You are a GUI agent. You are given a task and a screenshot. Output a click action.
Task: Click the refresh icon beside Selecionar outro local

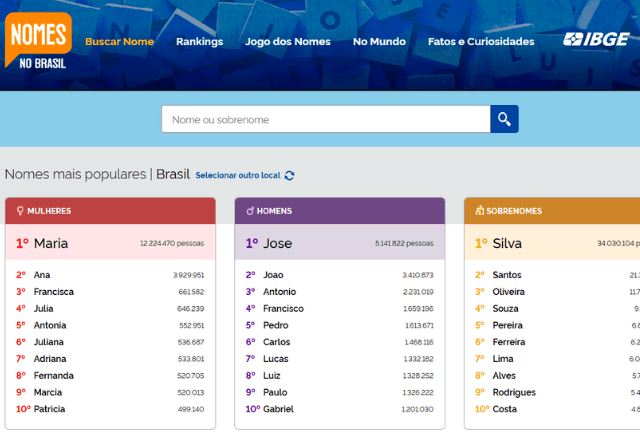290,176
